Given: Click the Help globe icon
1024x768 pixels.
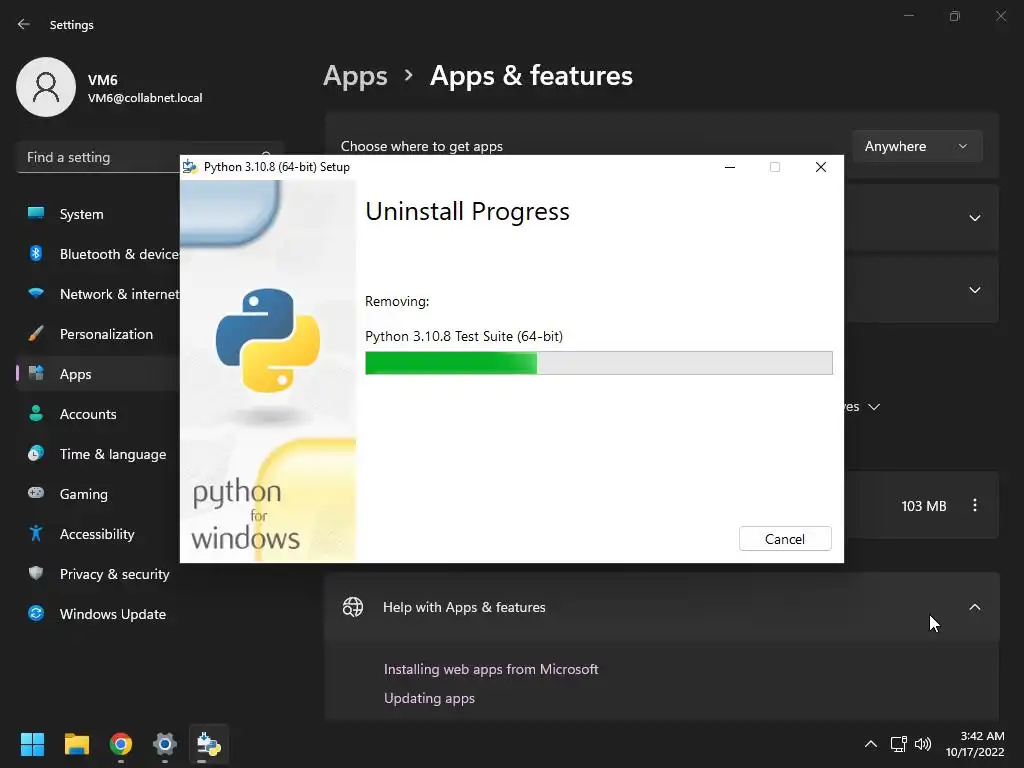Looking at the screenshot, I should (353, 607).
